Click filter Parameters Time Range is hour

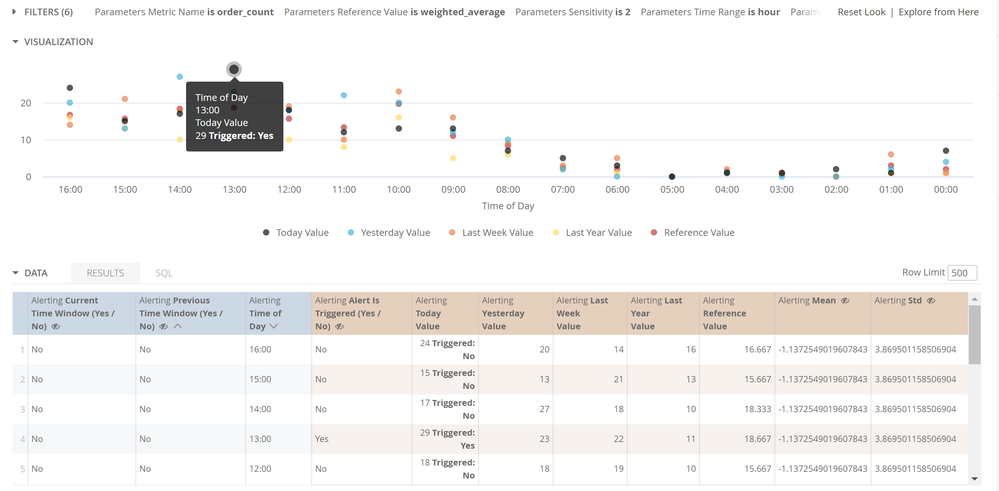click(x=710, y=12)
